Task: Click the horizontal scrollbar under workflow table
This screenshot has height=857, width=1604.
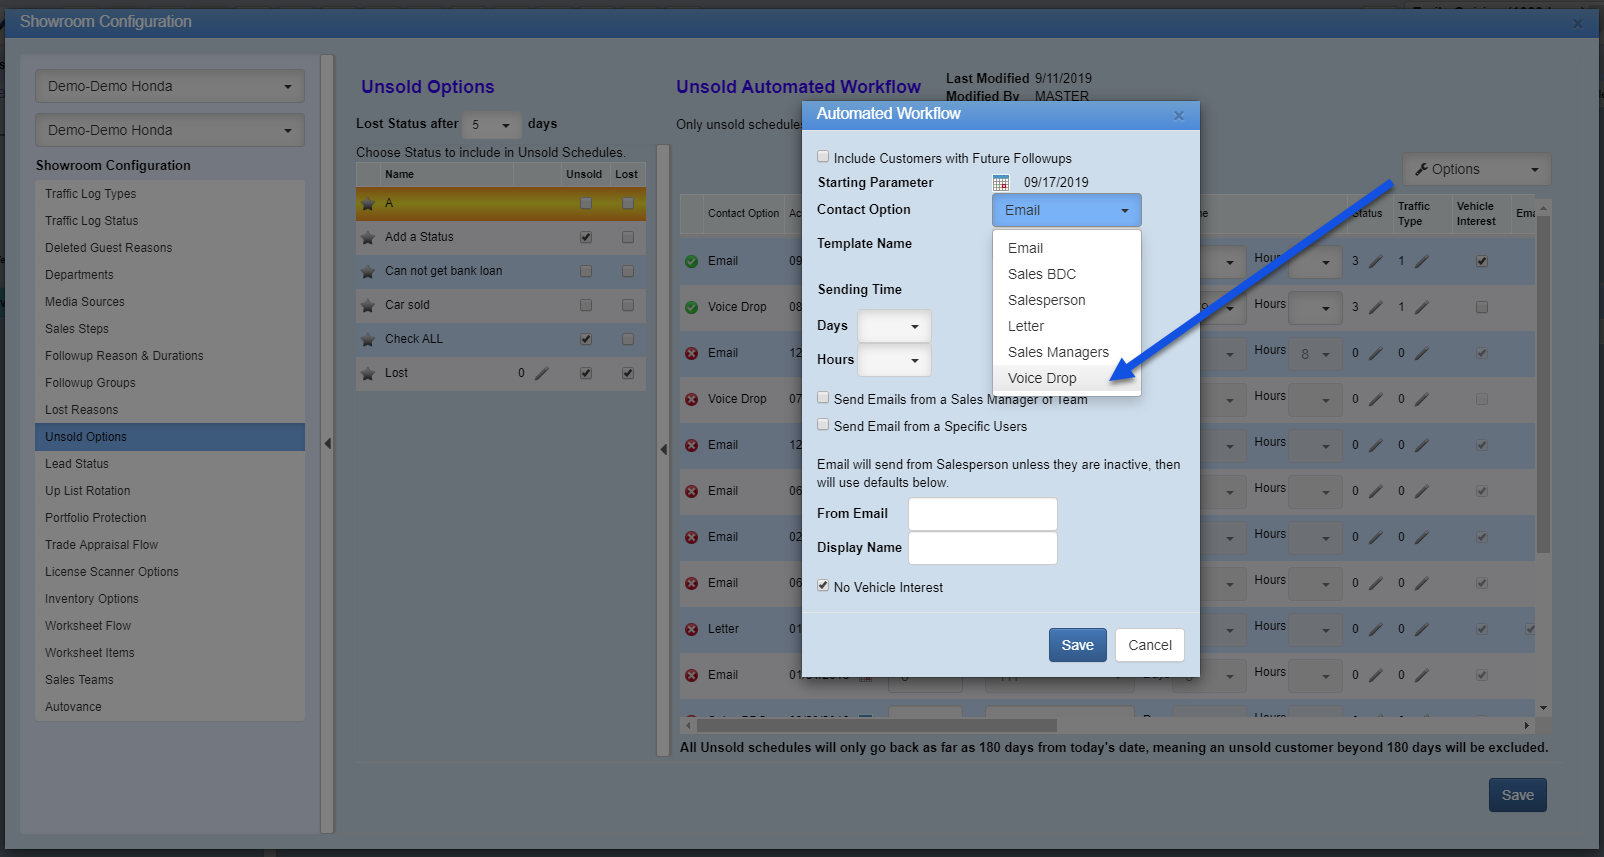Action: pyautogui.click(x=876, y=725)
